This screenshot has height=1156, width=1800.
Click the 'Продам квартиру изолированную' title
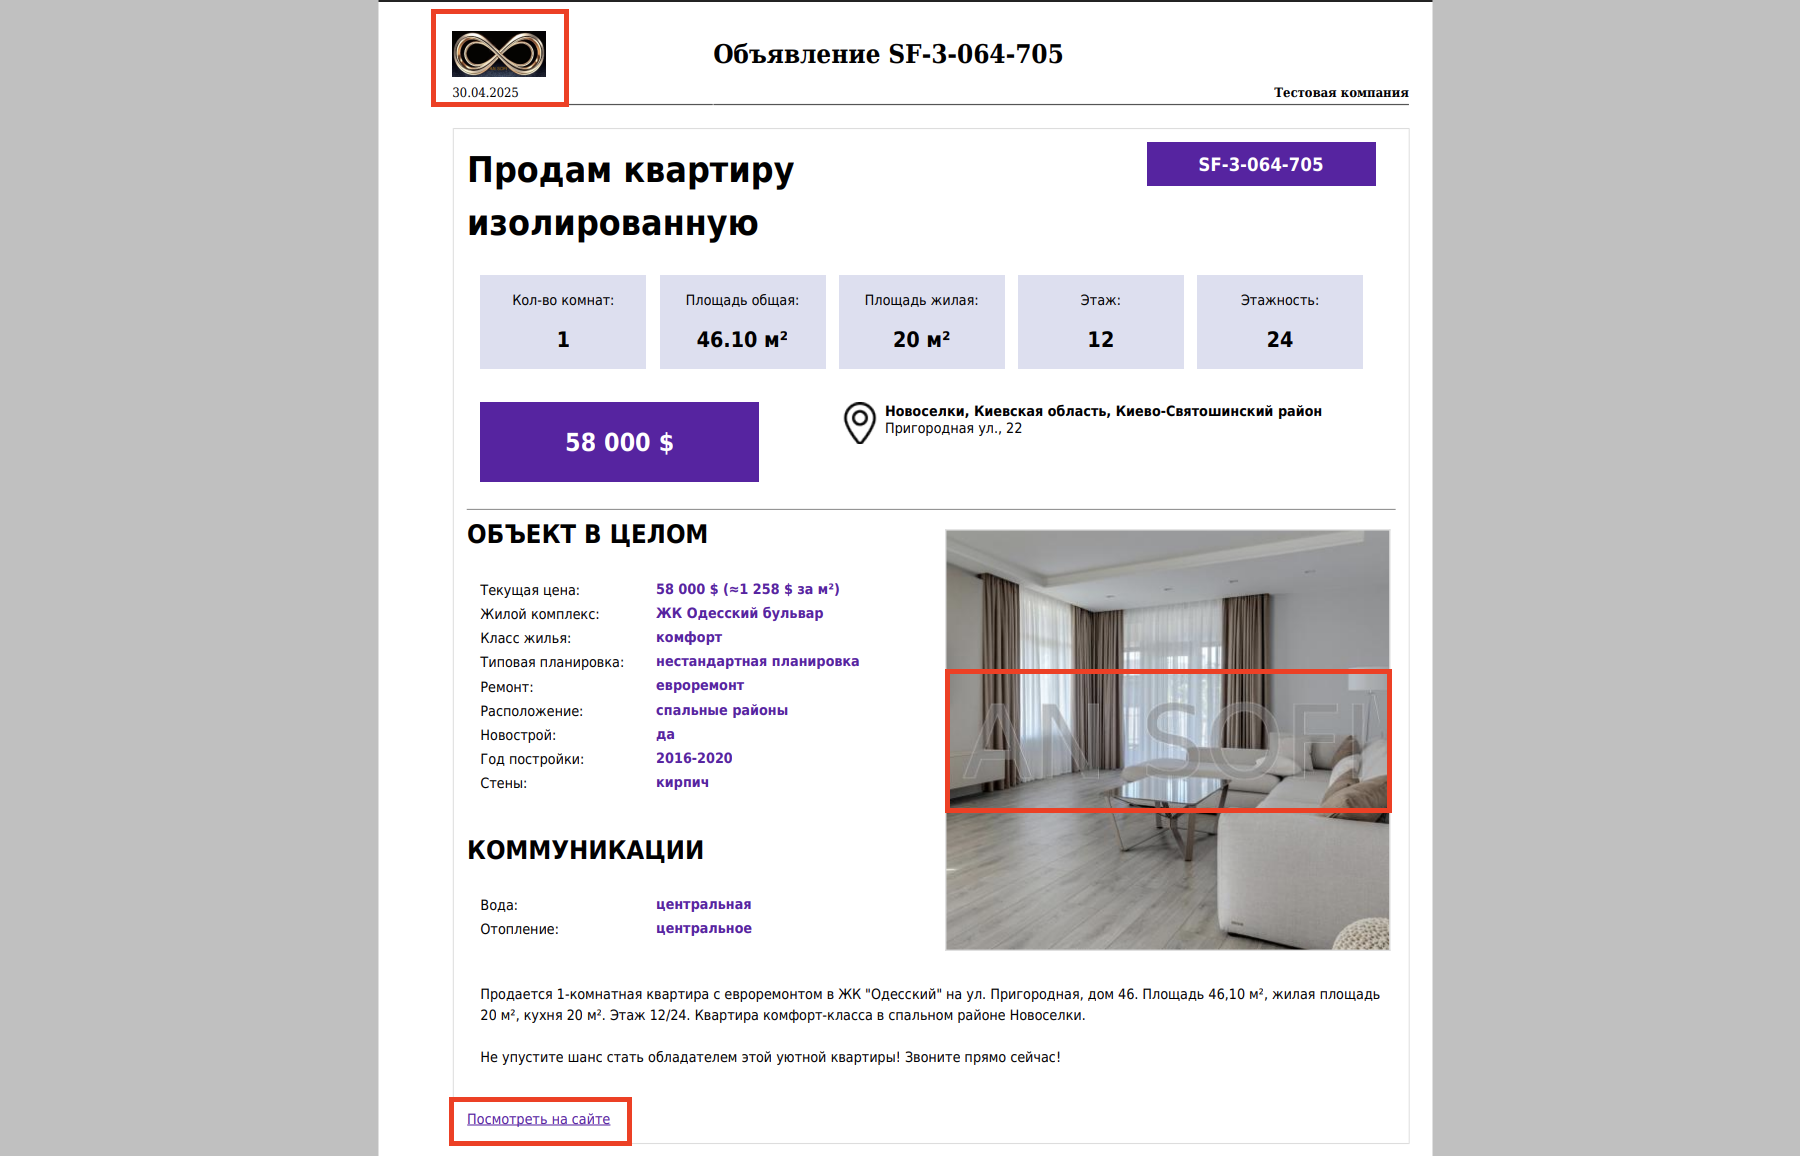(x=631, y=196)
